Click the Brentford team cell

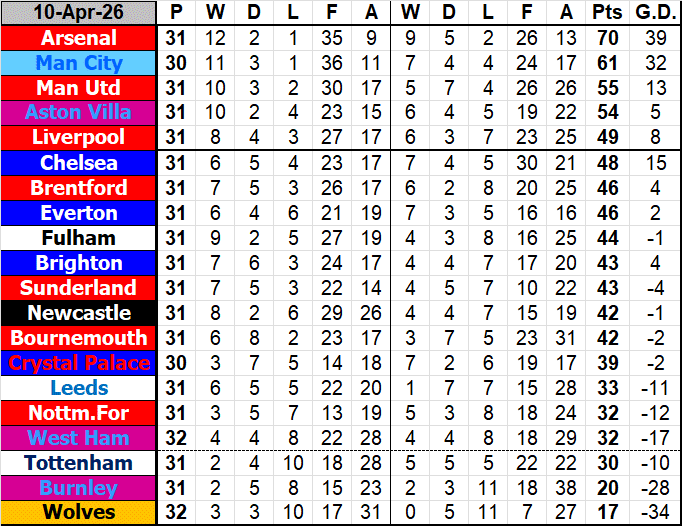tap(79, 188)
